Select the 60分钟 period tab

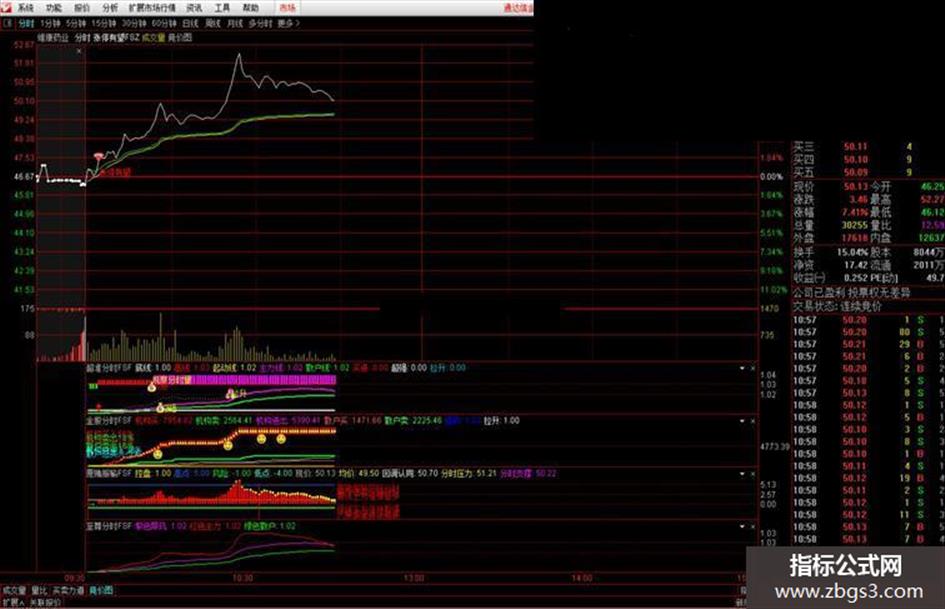pos(164,24)
